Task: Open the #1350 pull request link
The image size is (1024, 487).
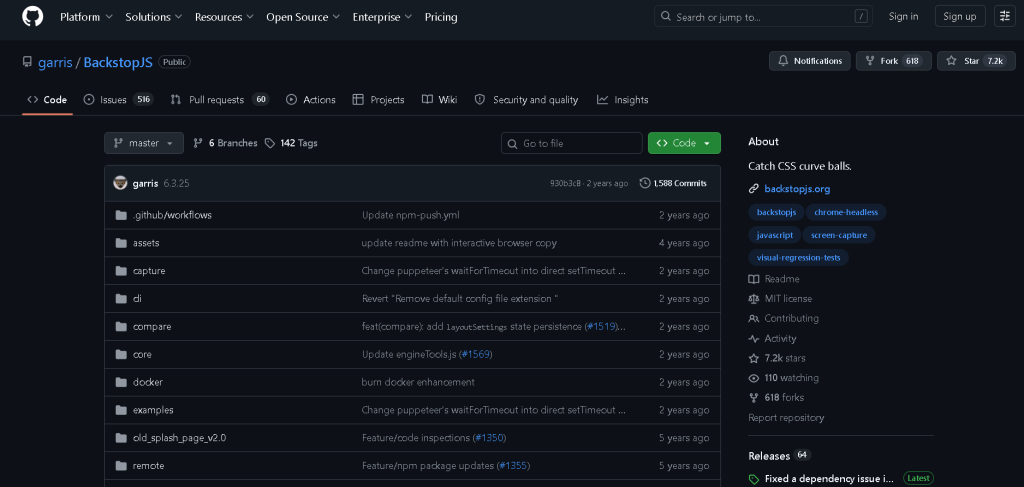Action: 490,438
